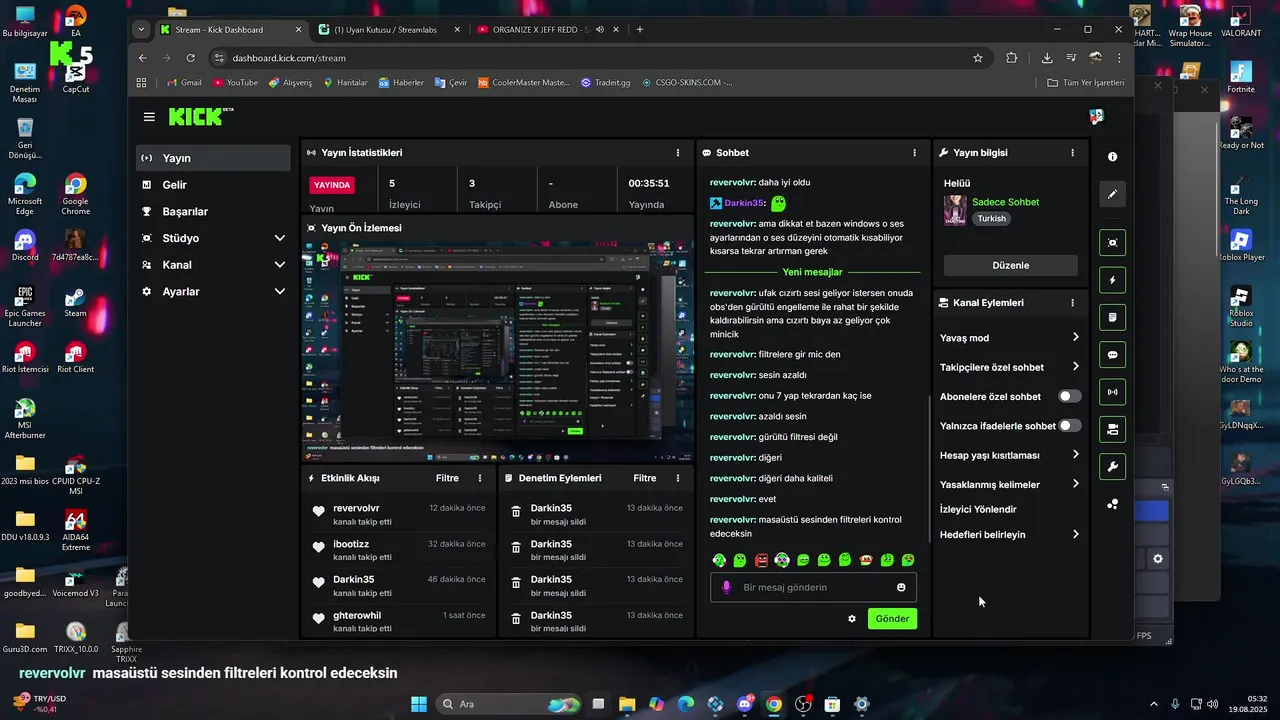The image size is (1280, 720).
Task: Click profile avatar in Kick header
Action: (x=1097, y=117)
